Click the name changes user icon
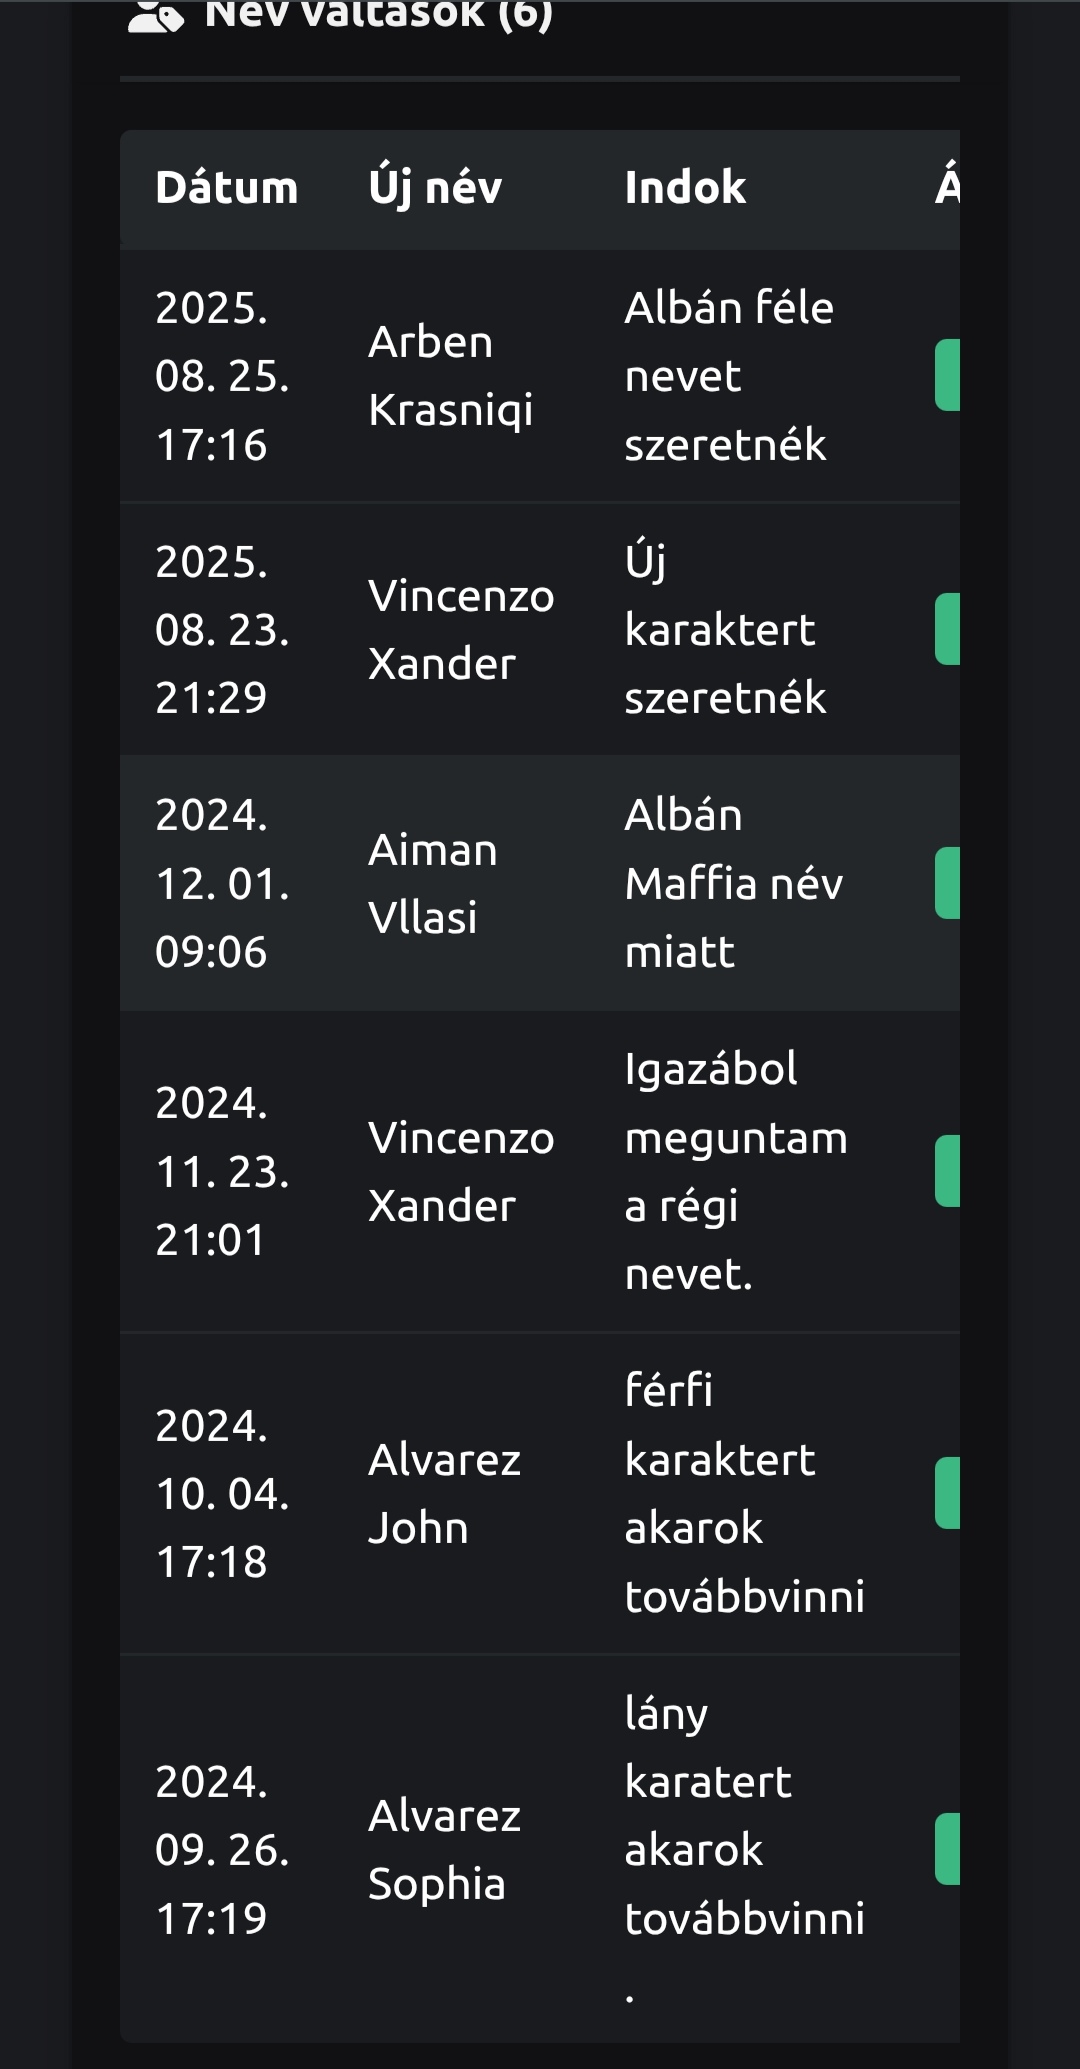The height and width of the screenshot is (2069, 1080). 156,16
